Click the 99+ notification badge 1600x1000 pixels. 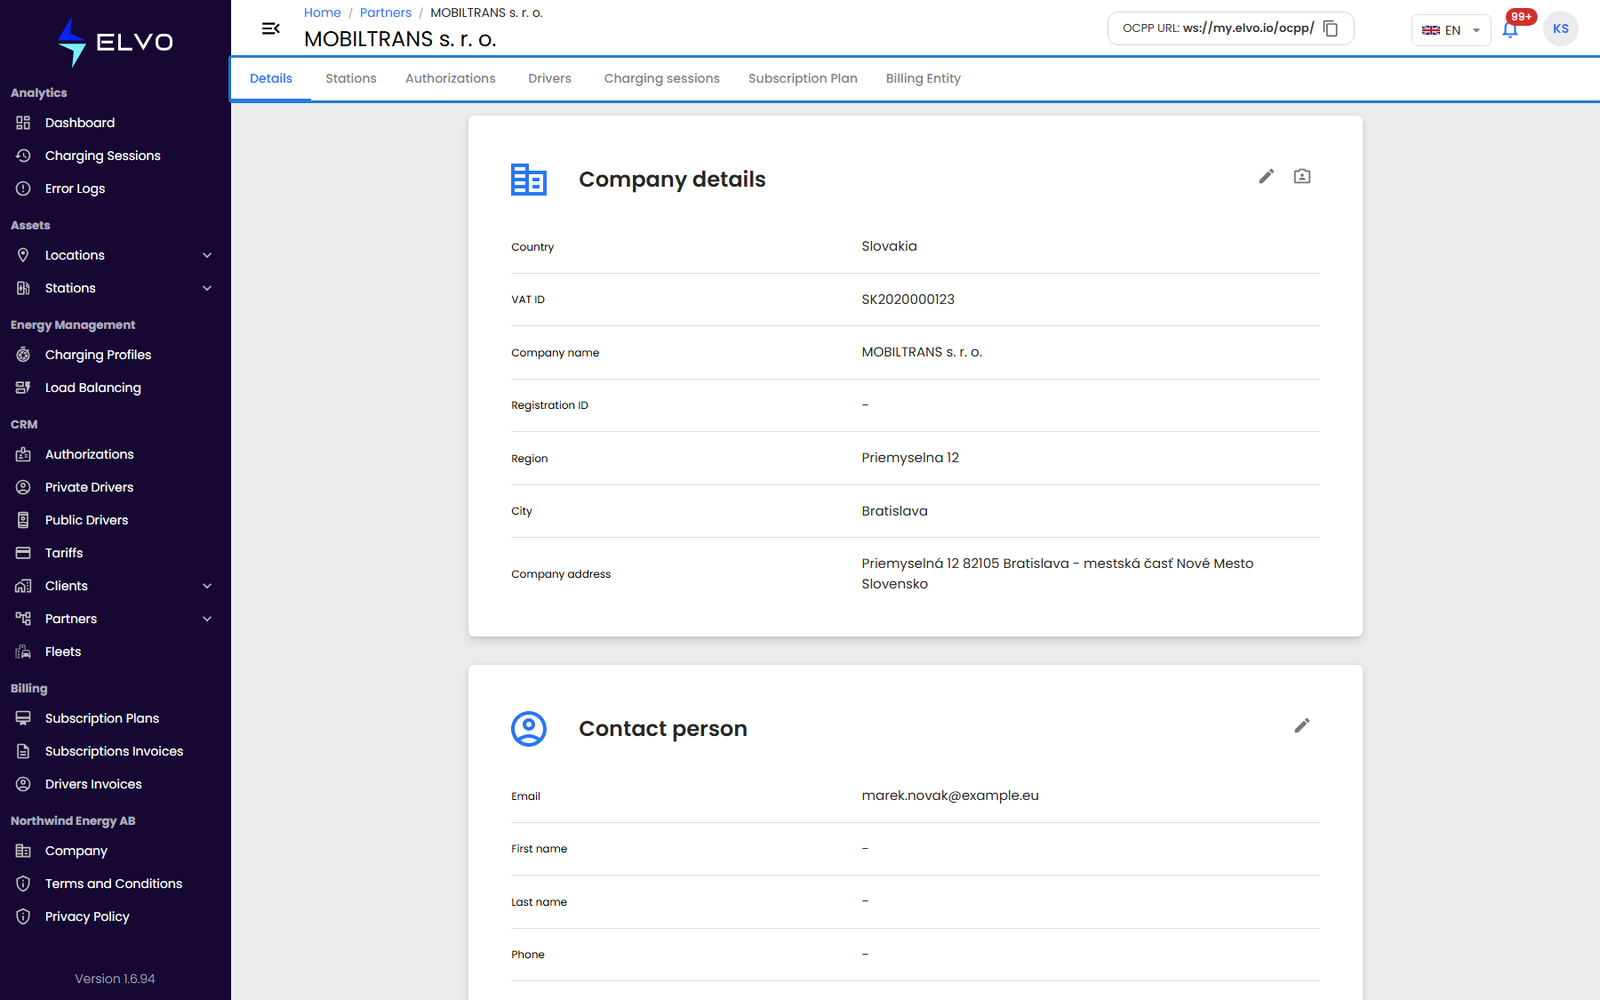pyautogui.click(x=1521, y=17)
